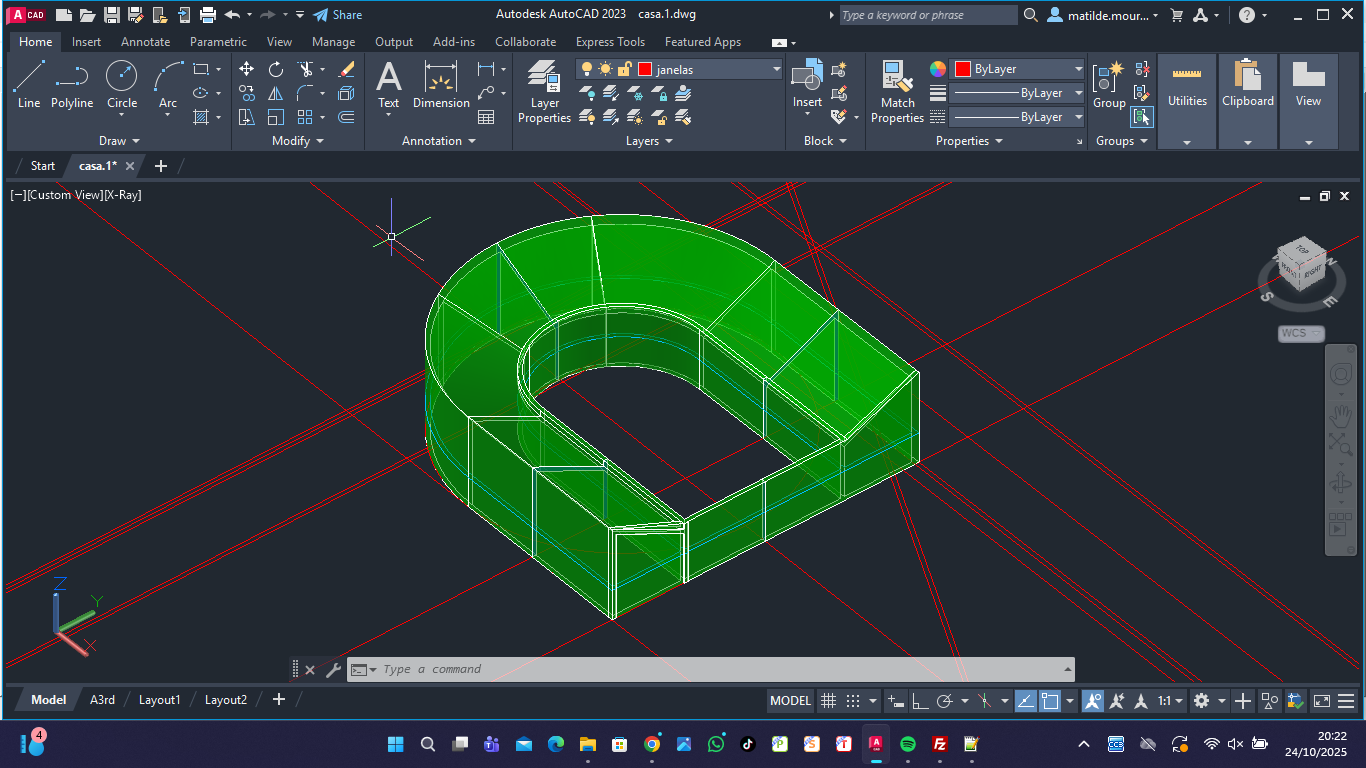Open Layer Properties manager
Viewport: 1366px width, 768px height.
point(544,91)
